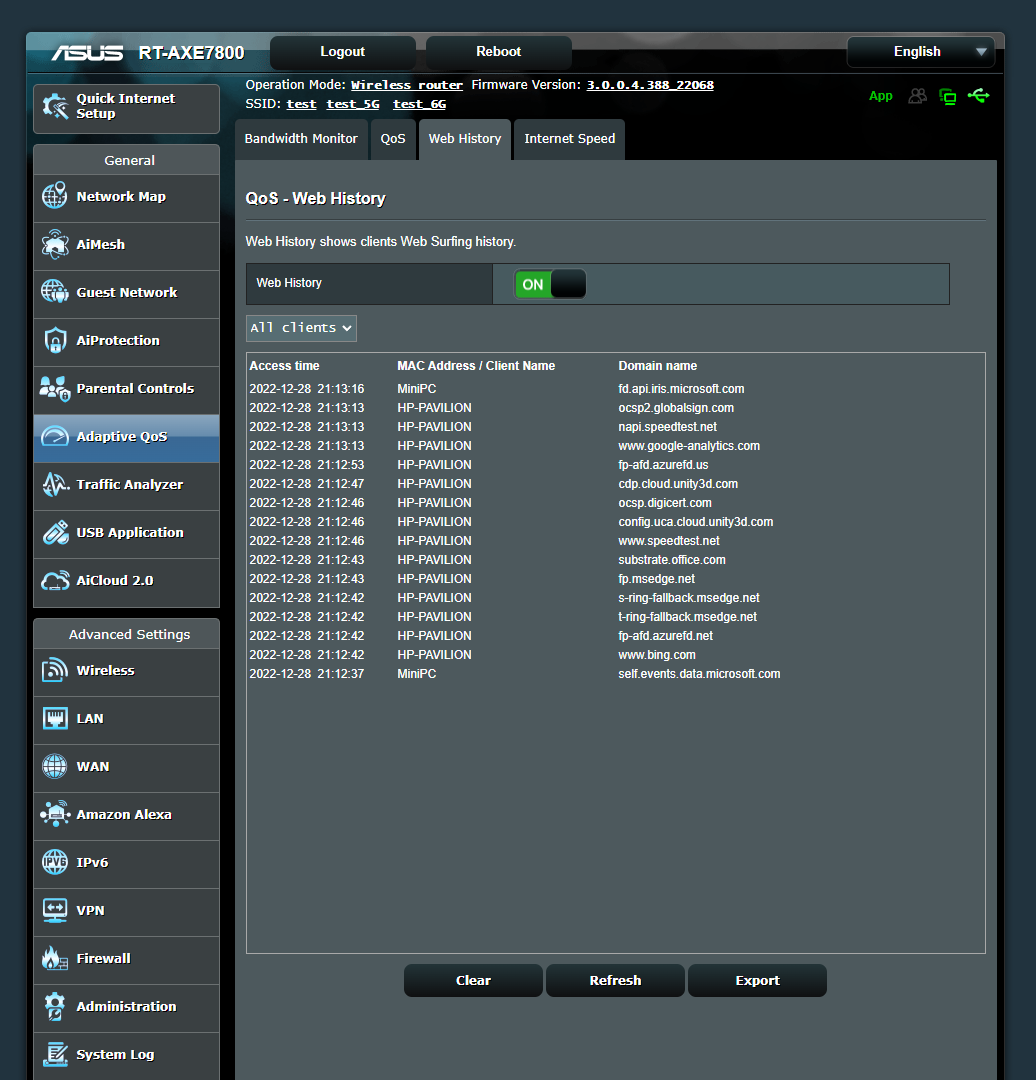Open firmware version 3.0.0.4.388_22068 link
Image resolution: width=1036 pixels, height=1080 pixels.
pyautogui.click(x=650, y=85)
